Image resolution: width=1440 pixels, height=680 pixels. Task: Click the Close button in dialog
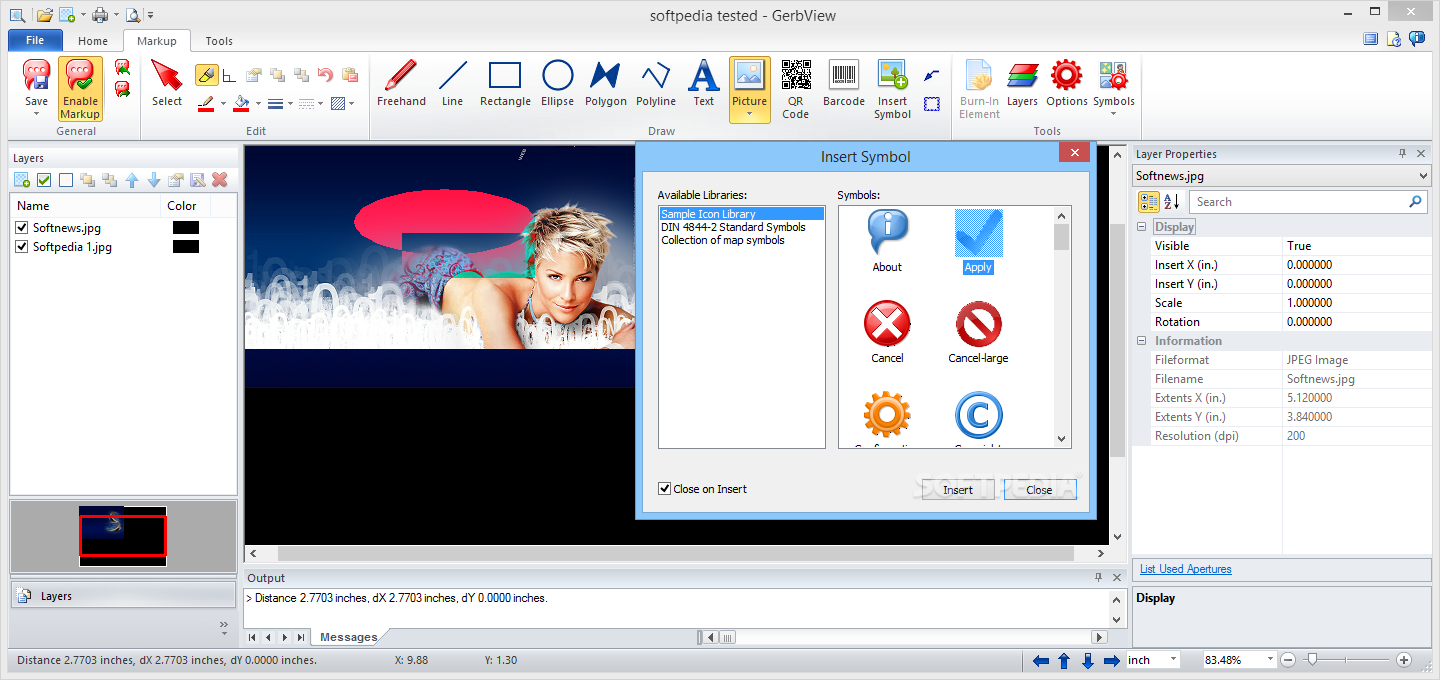tap(1040, 489)
